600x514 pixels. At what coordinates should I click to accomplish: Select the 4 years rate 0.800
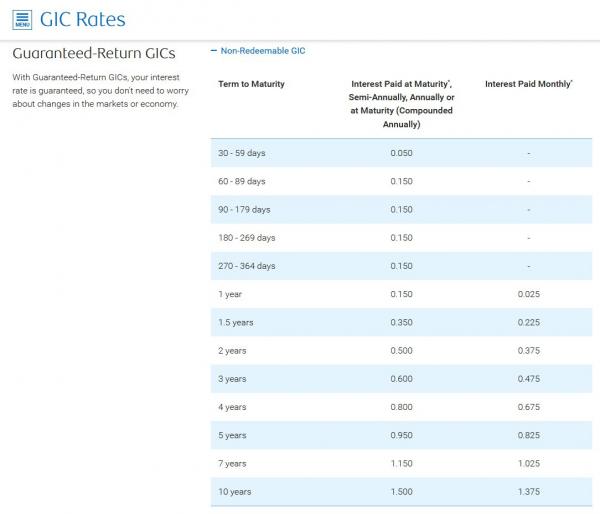pyautogui.click(x=401, y=407)
